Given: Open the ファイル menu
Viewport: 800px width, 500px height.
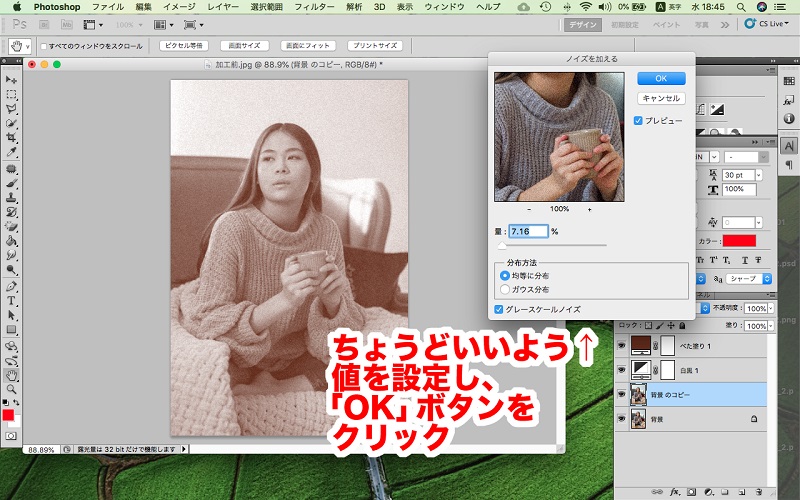Looking at the screenshot, I should 108,7.
